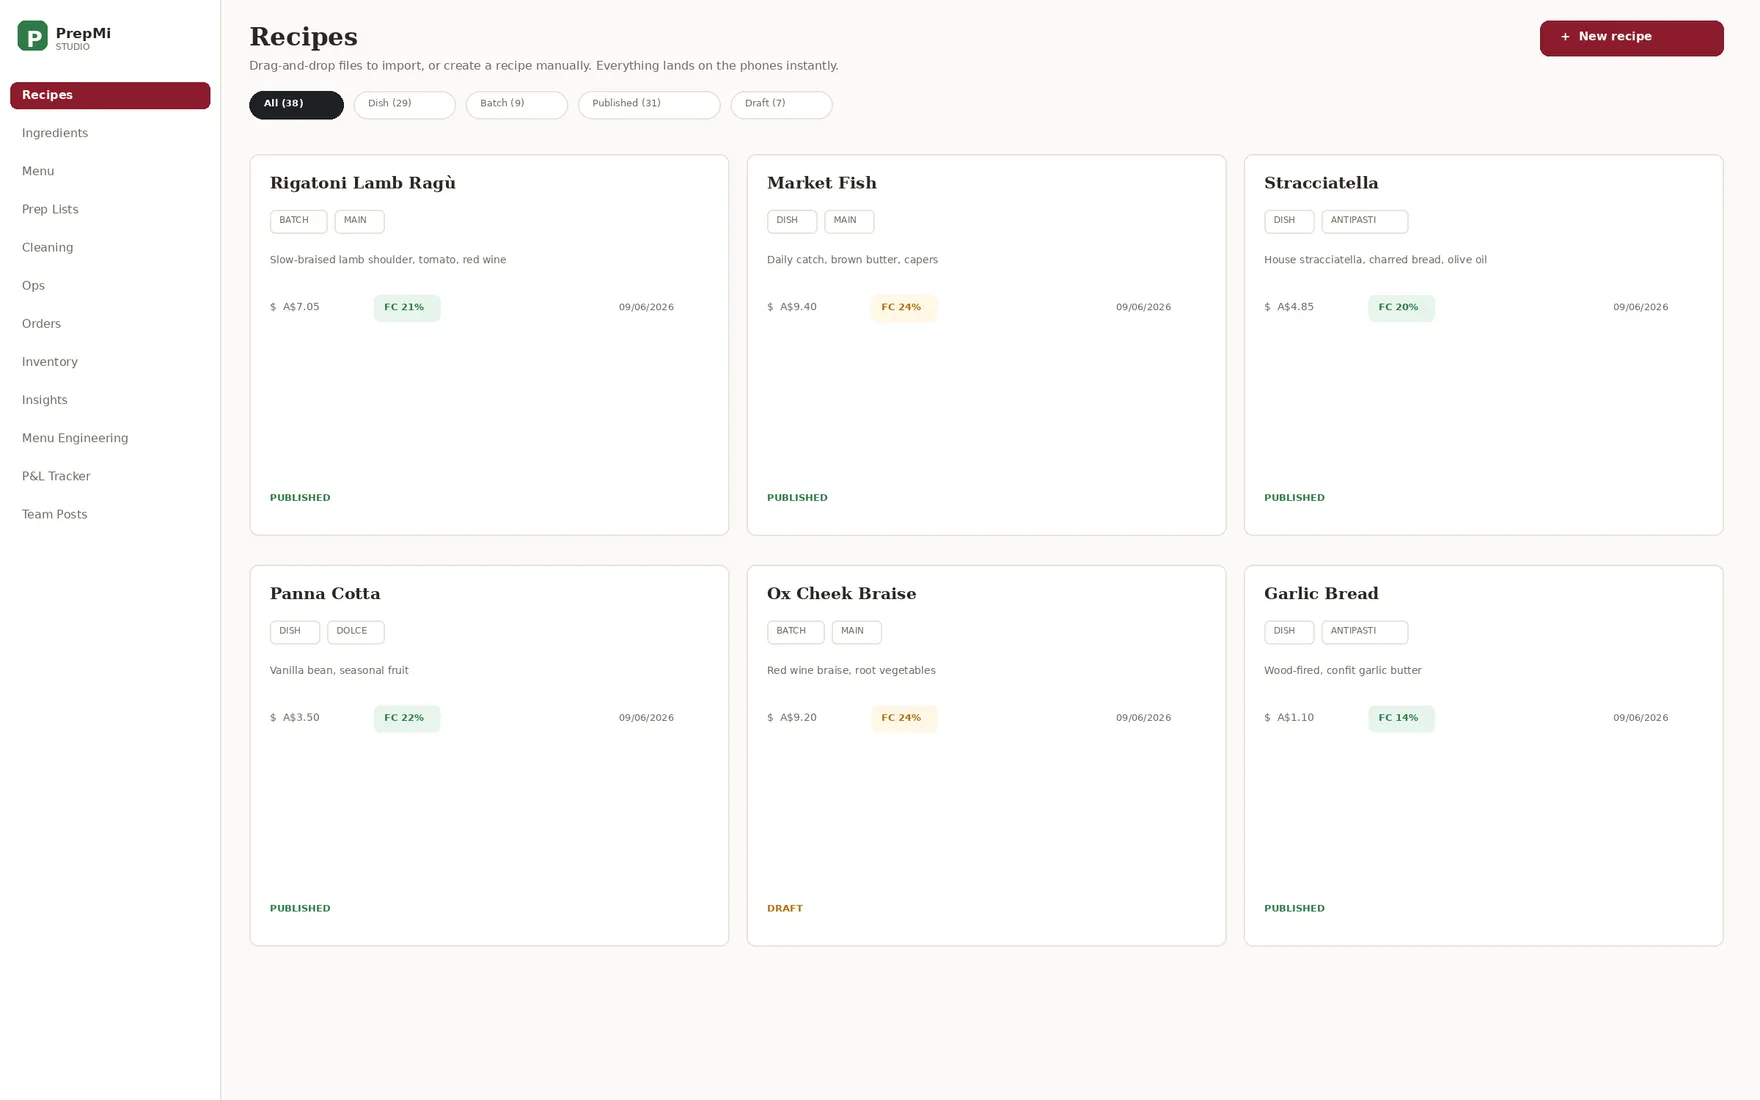Click FC 14% badge on Garlic Bread
The height and width of the screenshot is (1100, 1760).
pyautogui.click(x=1400, y=719)
